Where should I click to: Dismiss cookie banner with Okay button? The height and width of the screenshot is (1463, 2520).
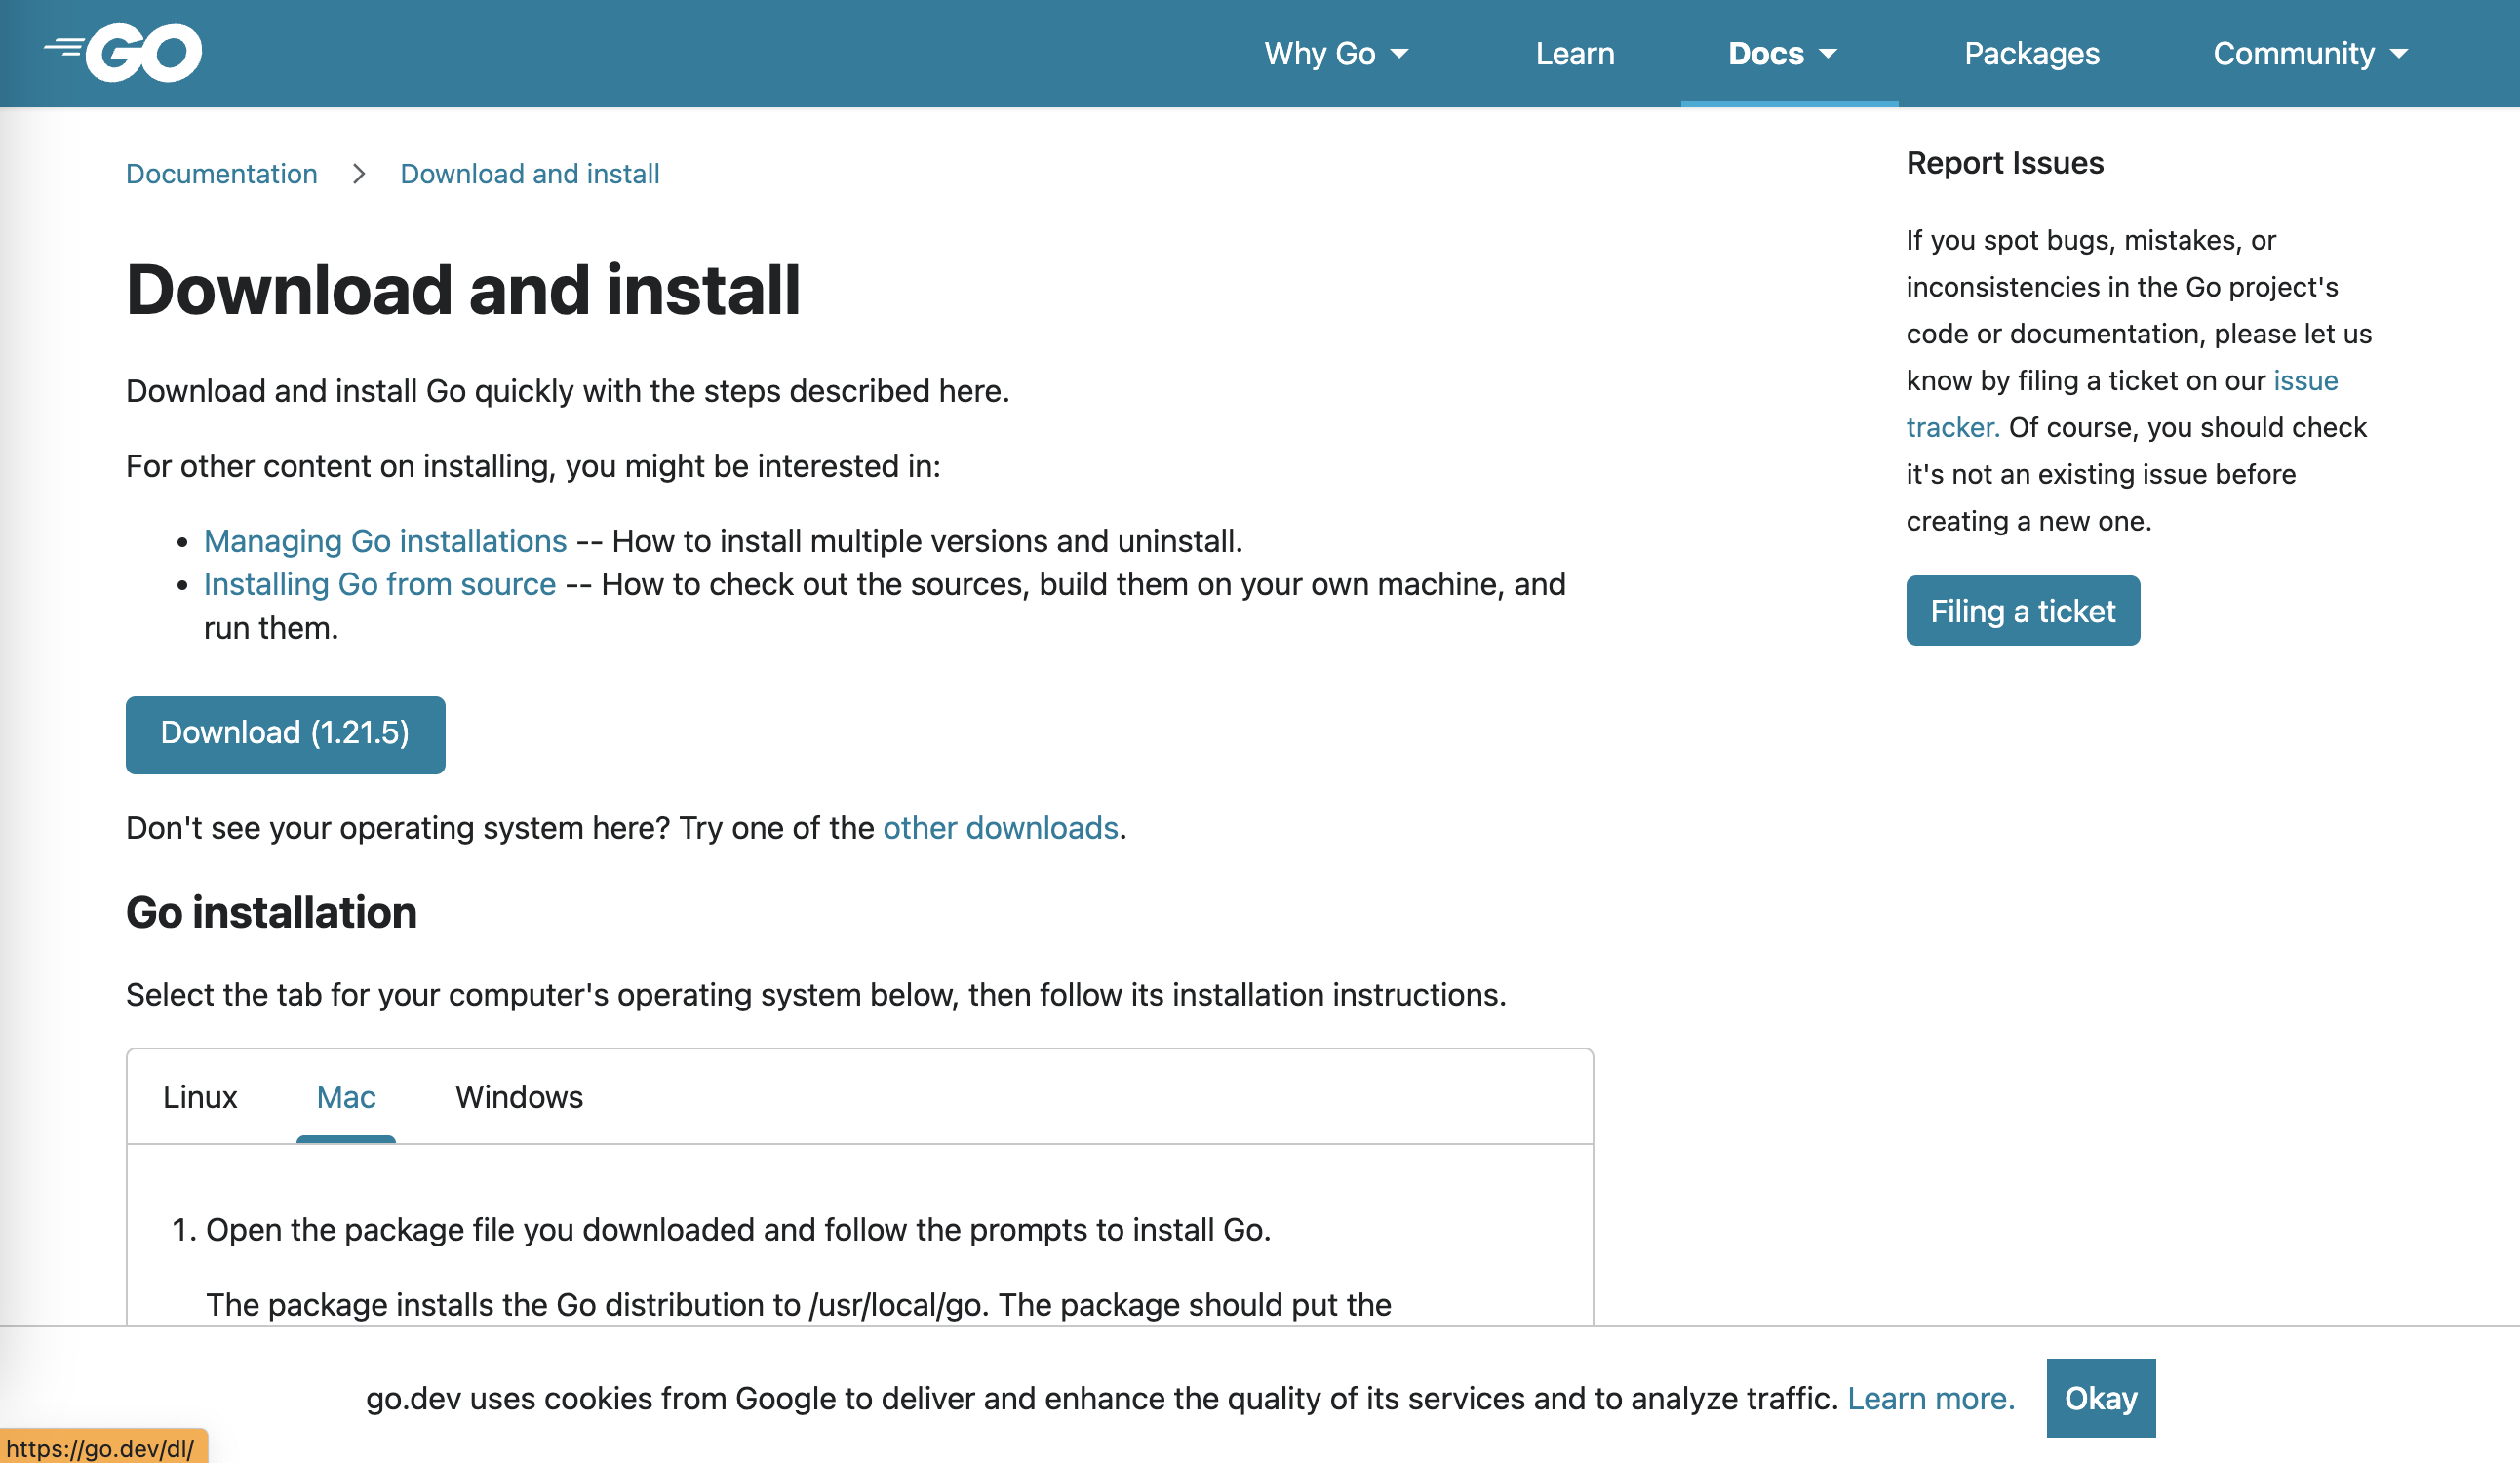(x=2100, y=1398)
